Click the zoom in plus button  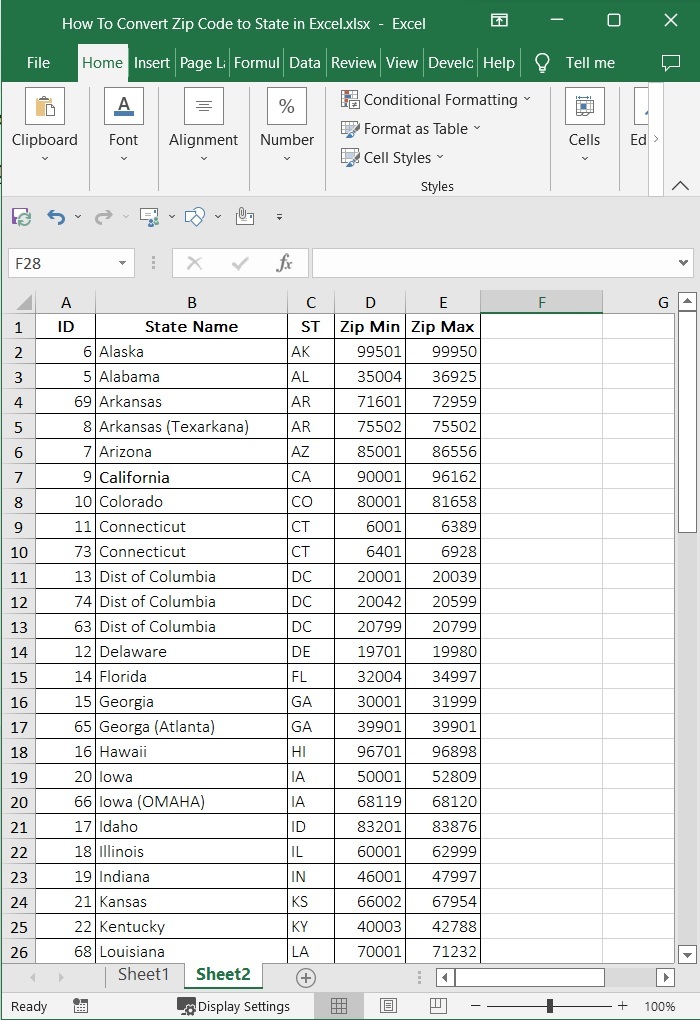pyautogui.click(x=623, y=1006)
